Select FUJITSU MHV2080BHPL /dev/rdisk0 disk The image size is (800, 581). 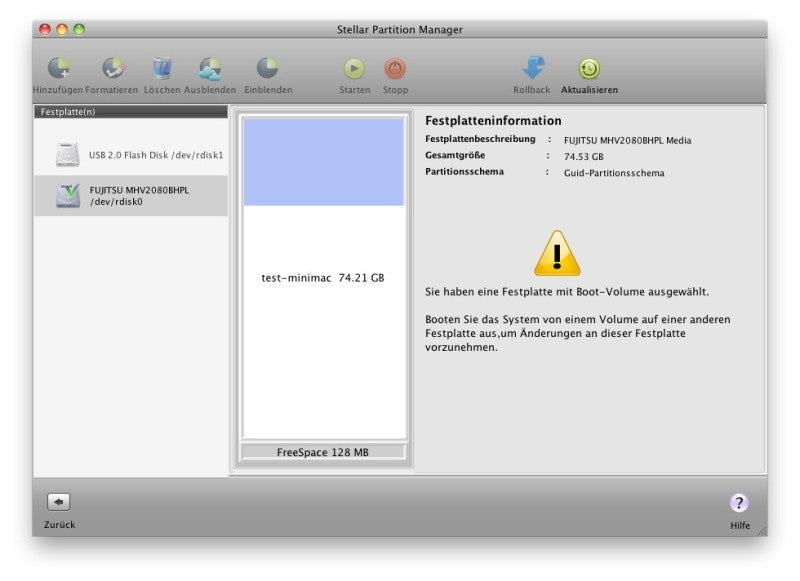tap(131, 196)
